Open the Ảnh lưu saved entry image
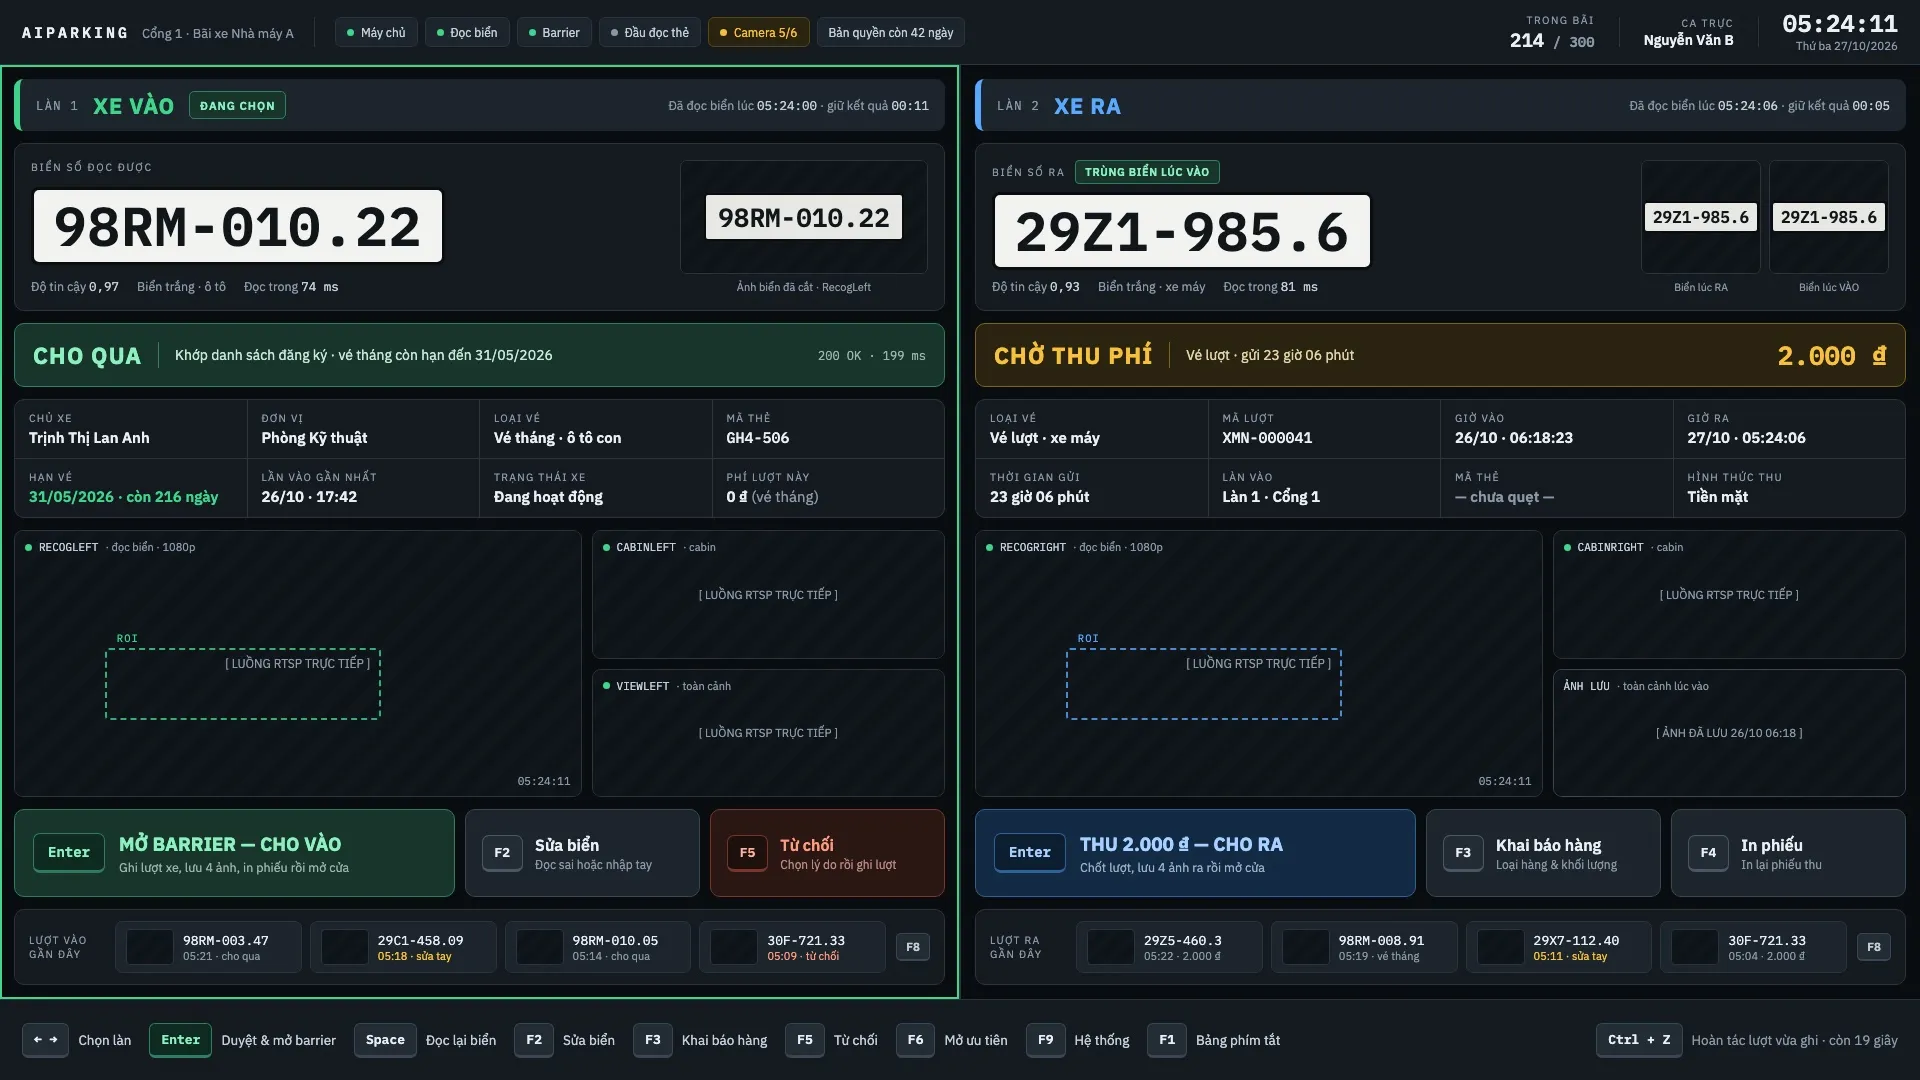 [1729, 733]
